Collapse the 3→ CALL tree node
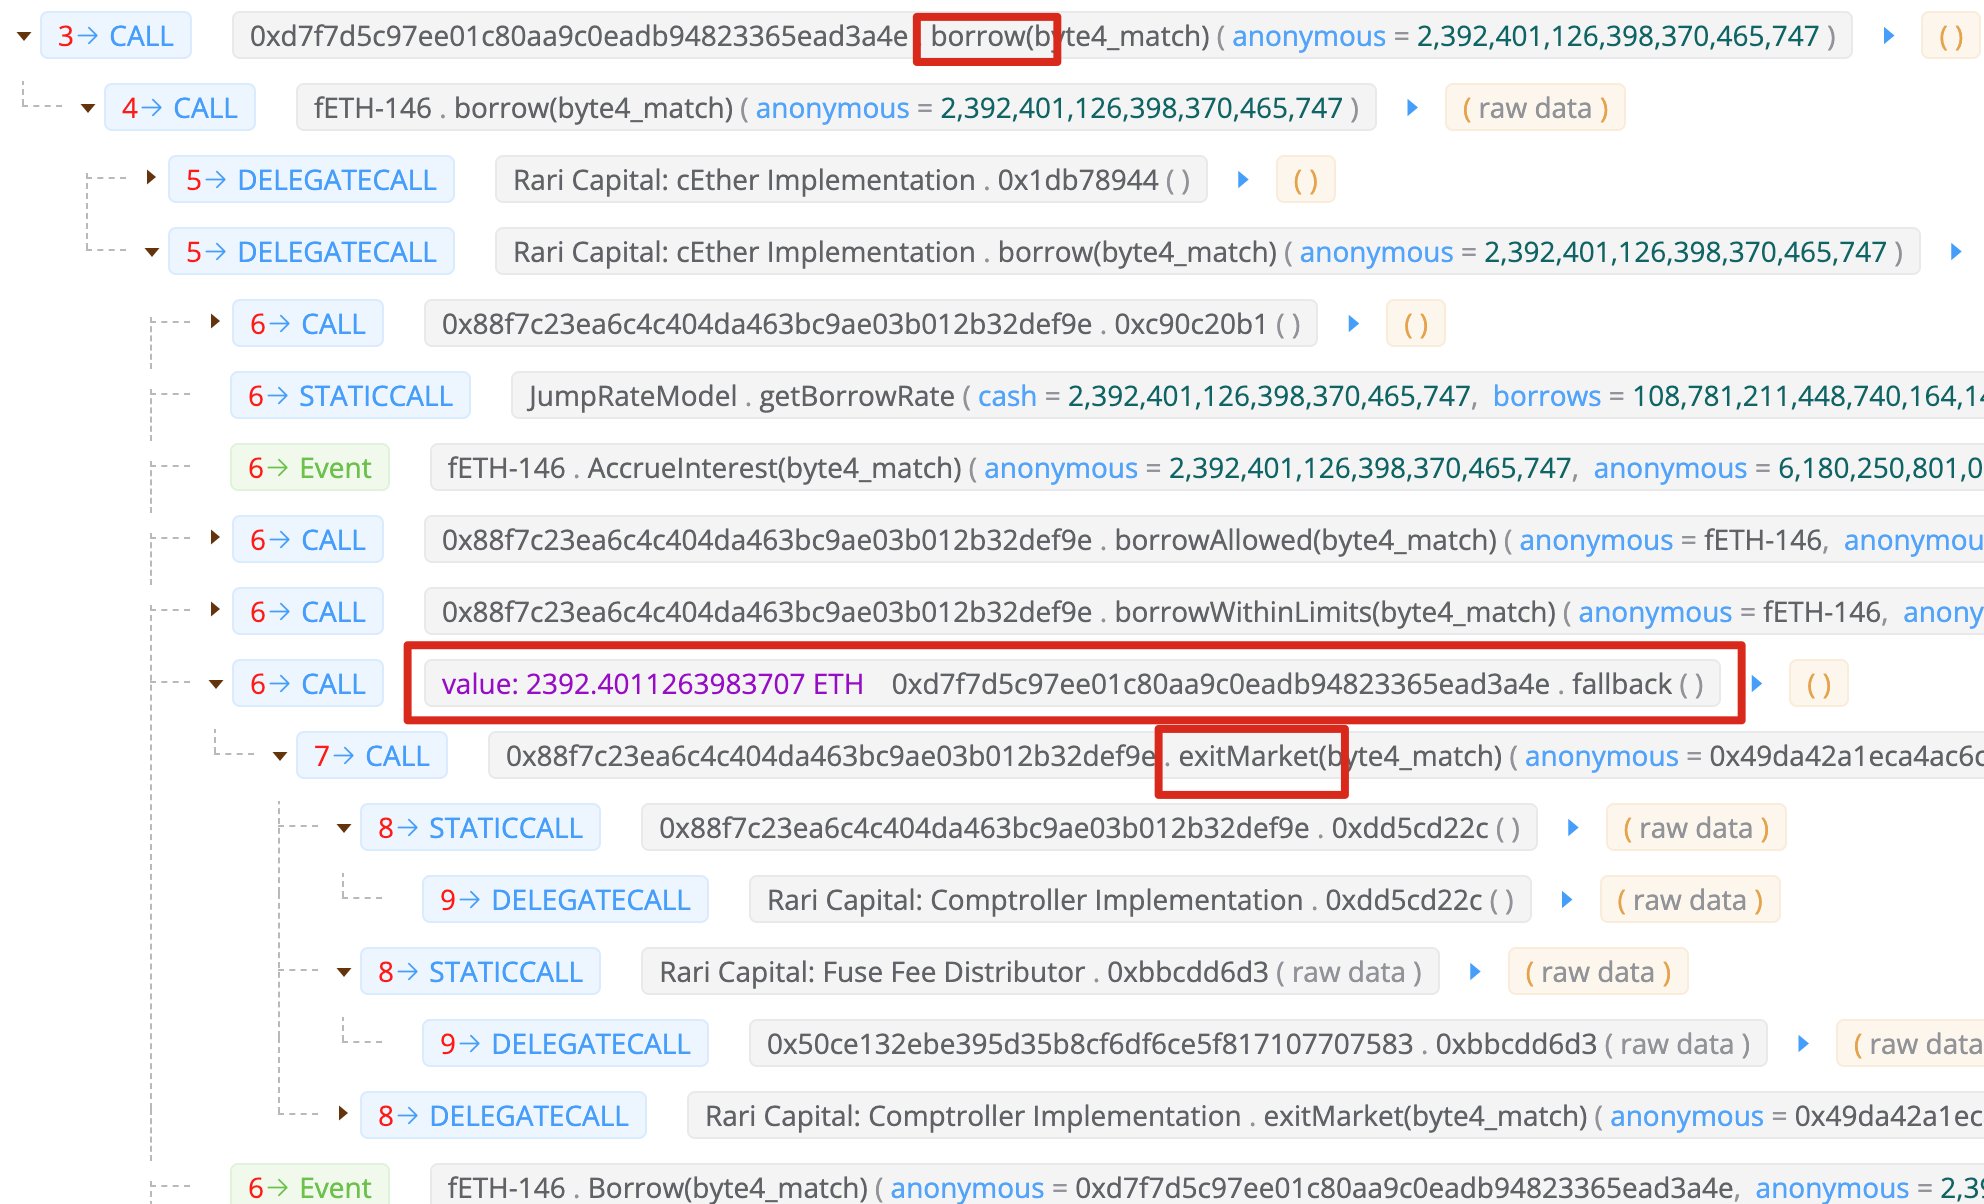The width and height of the screenshot is (1984, 1204). click(x=24, y=36)
